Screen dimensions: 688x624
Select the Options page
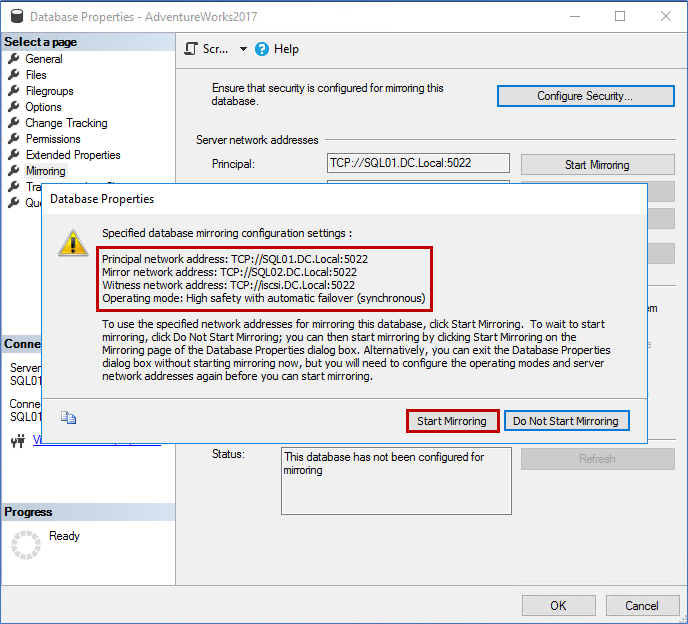[x=43, y=107]
